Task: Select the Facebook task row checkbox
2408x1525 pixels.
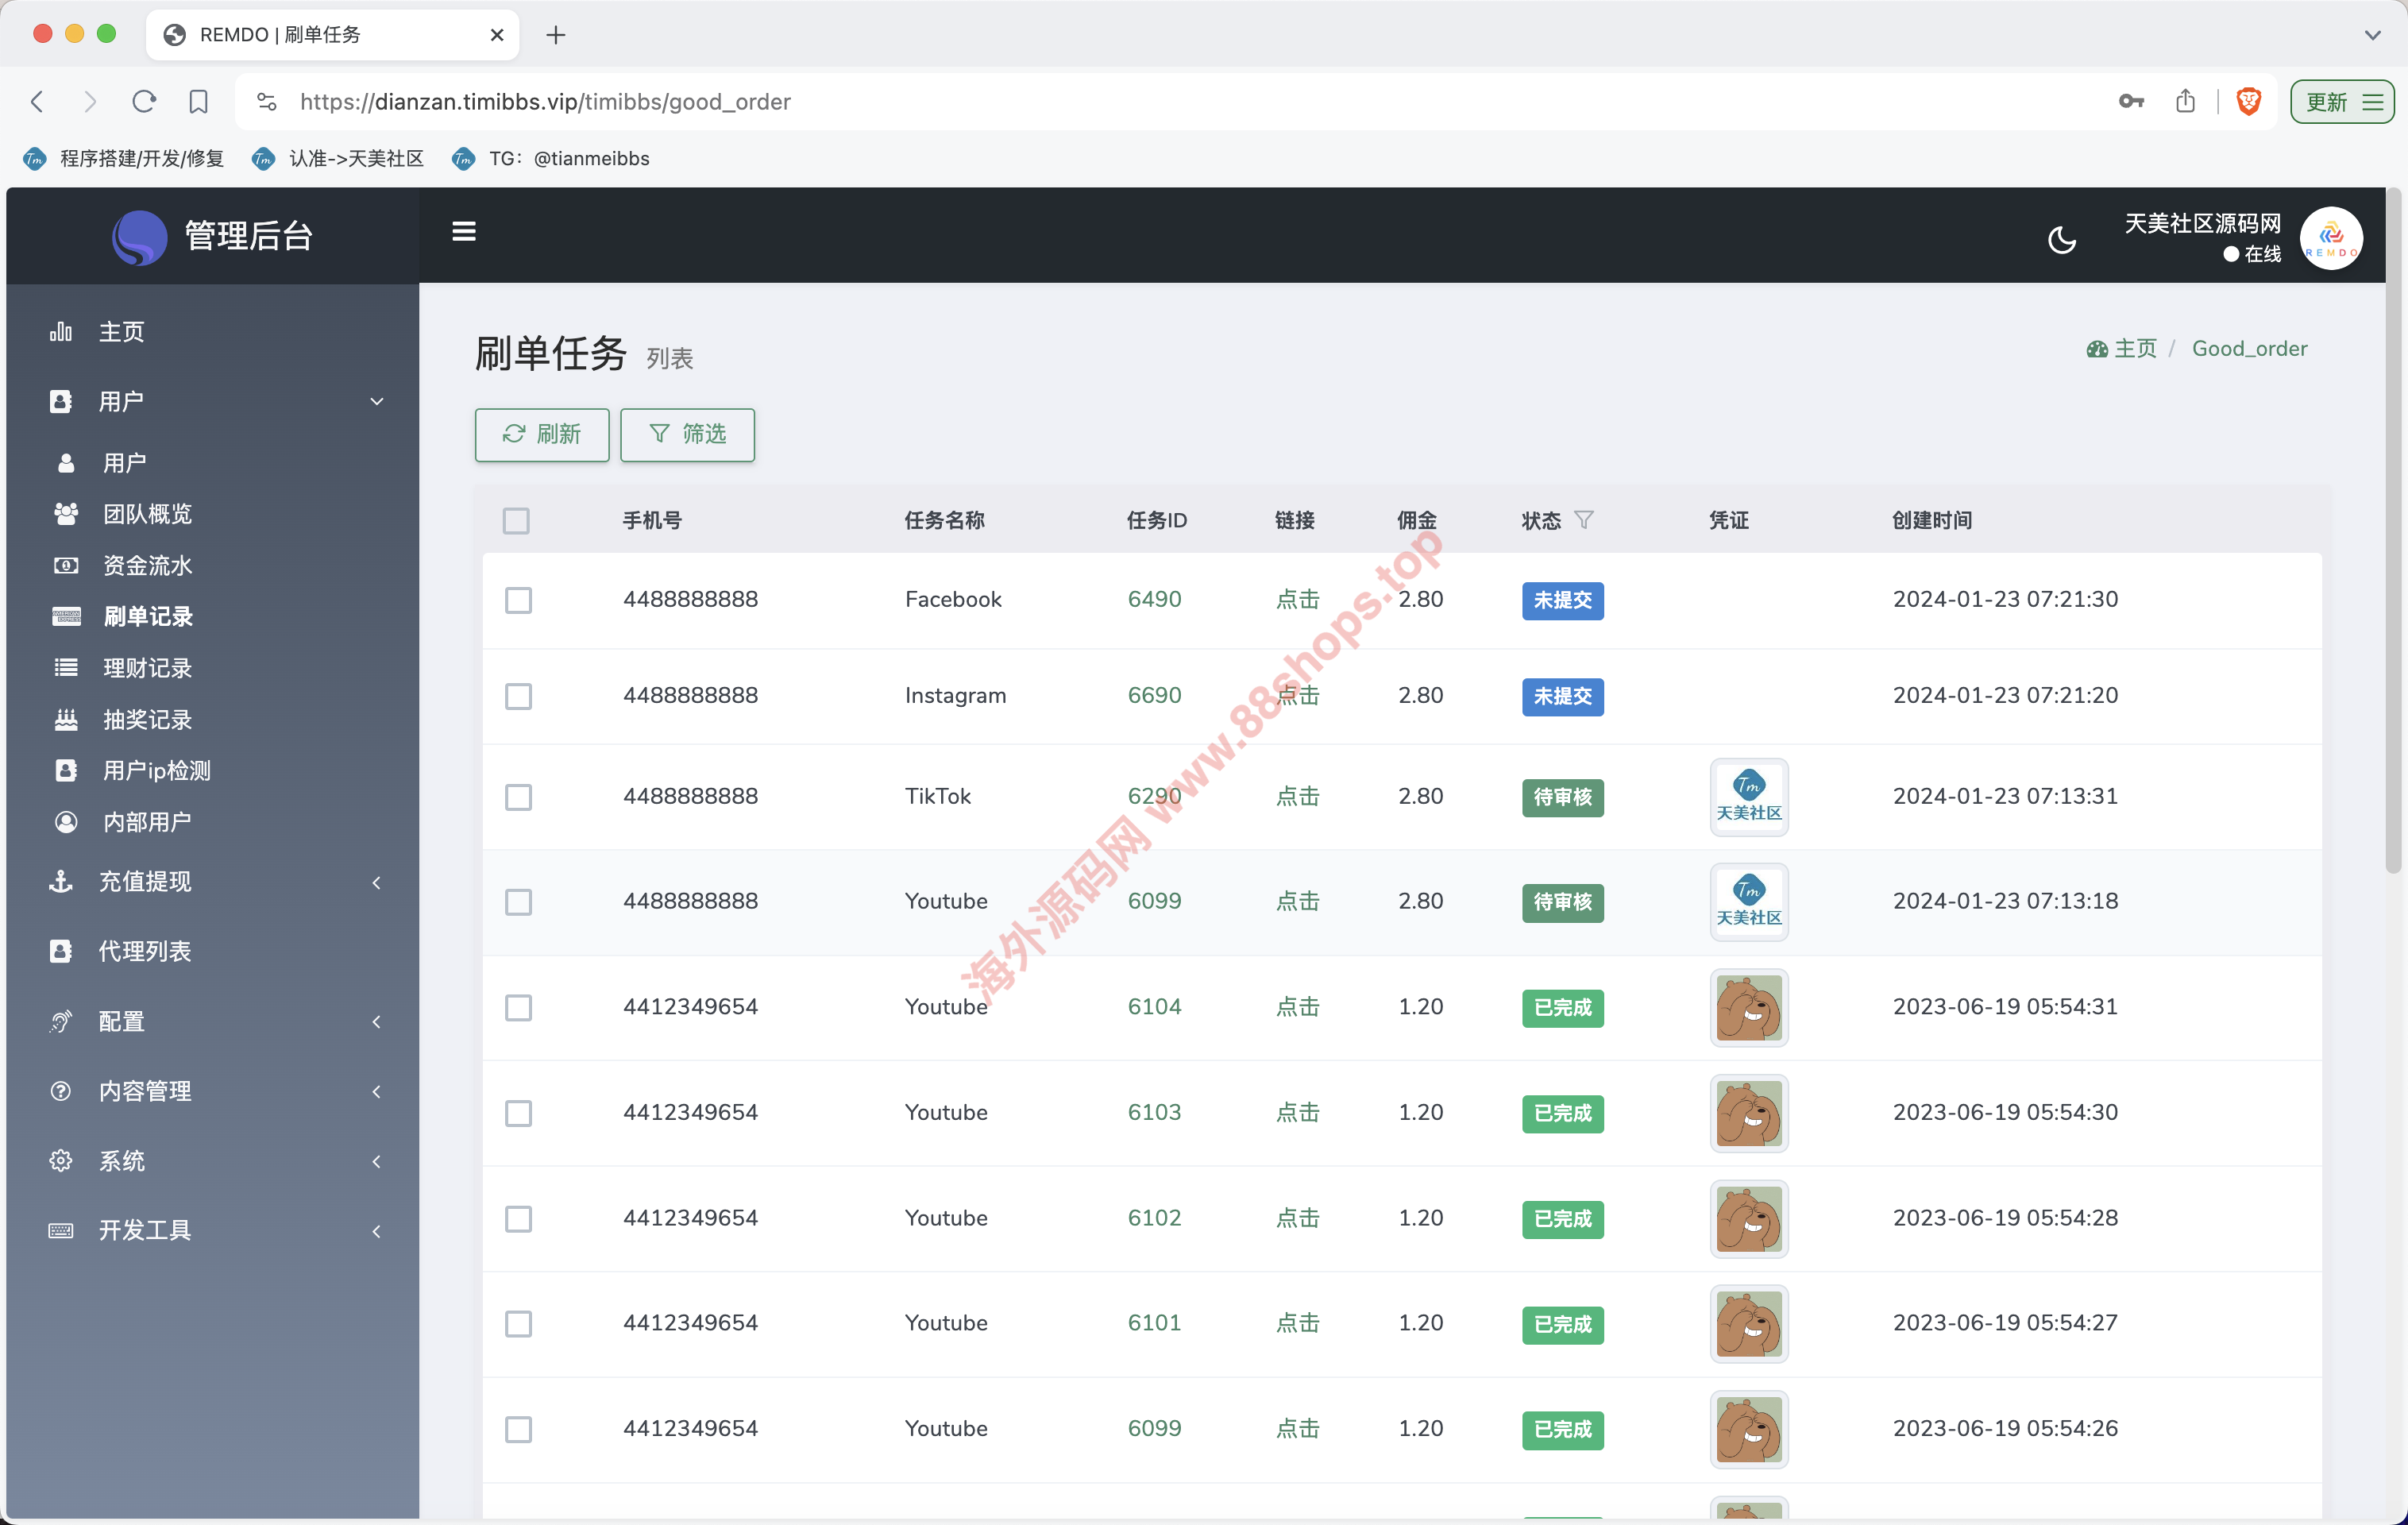Action: (x=518, y=600)
